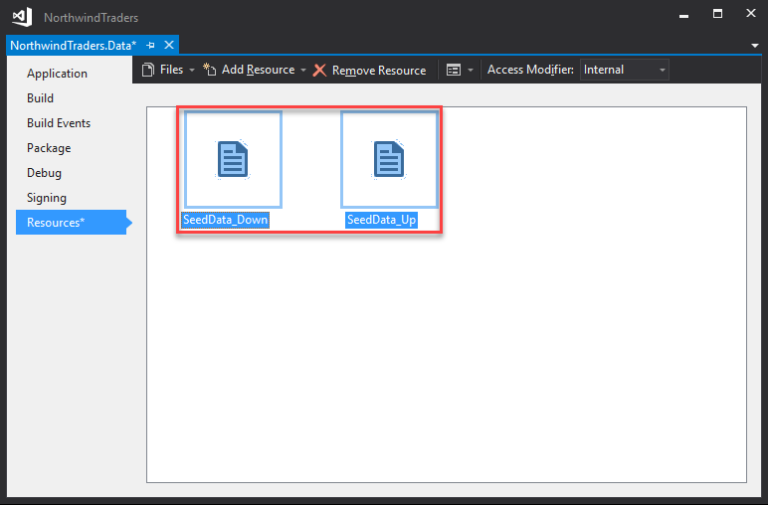Select the SeedData_Up file icon

coord(388,160)
